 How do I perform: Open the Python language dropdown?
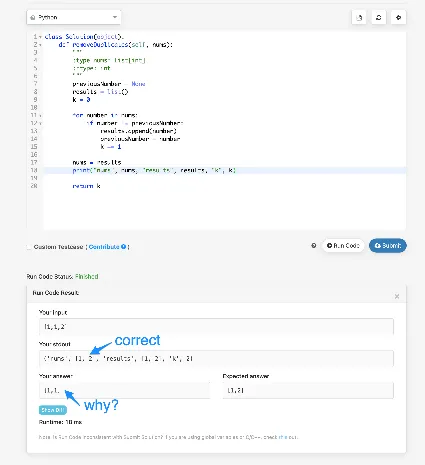[x=74, y=17]
